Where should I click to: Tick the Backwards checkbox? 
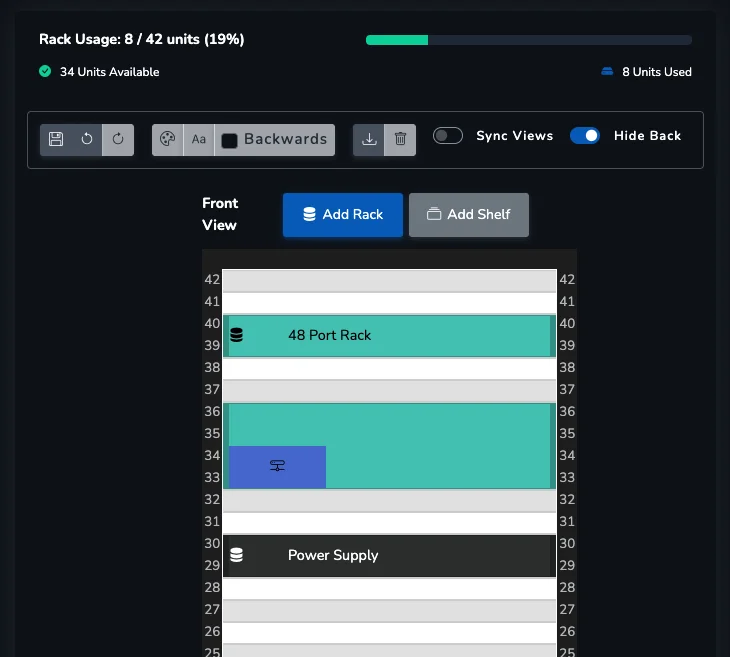pos(229,140)
